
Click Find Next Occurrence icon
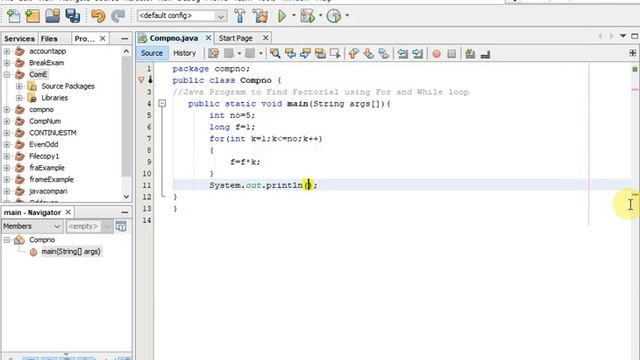point(305,53)
